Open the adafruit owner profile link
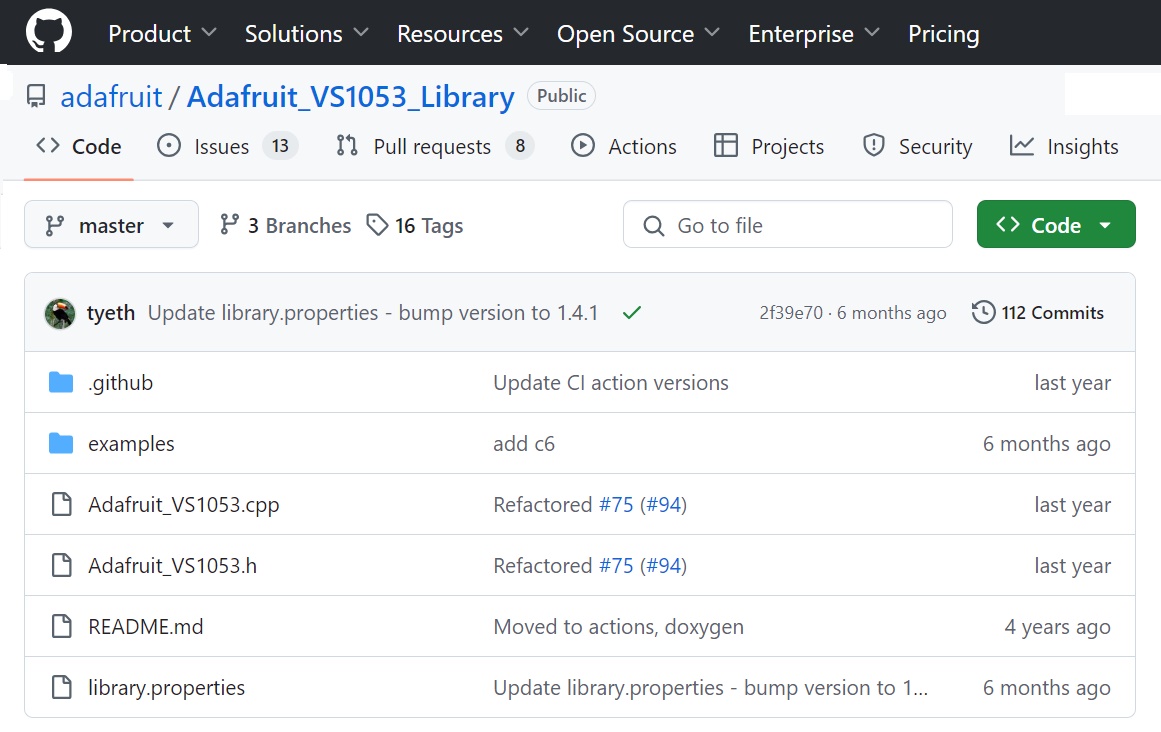 (111, 97)
